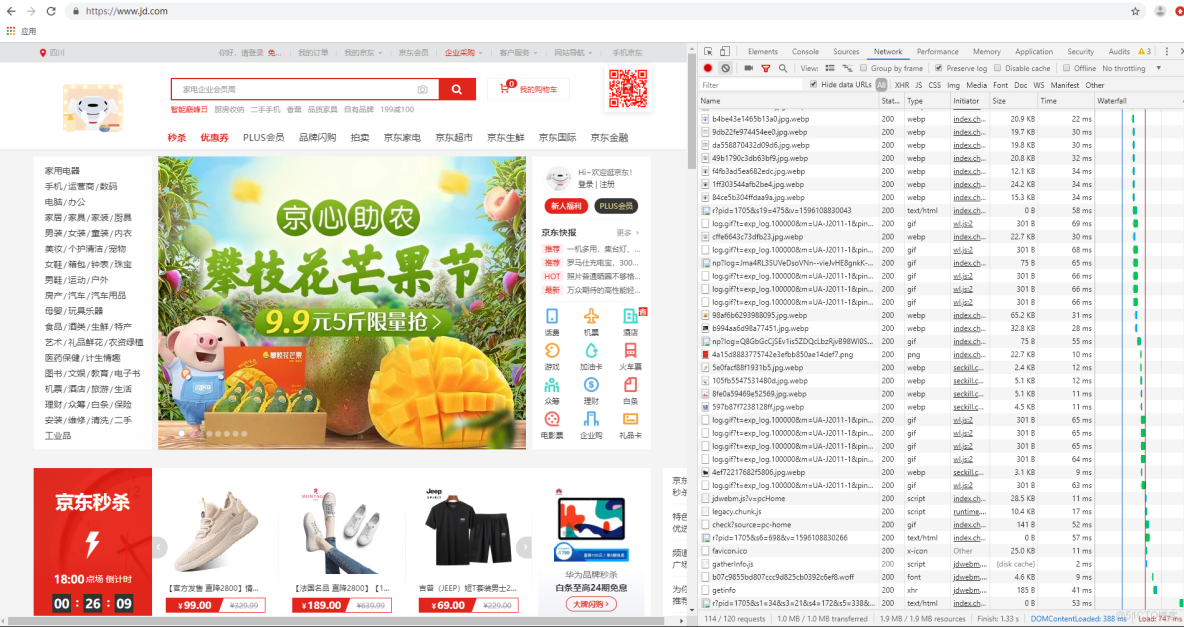Switch to the Console tab in DevTools

[x=805, y=51]
